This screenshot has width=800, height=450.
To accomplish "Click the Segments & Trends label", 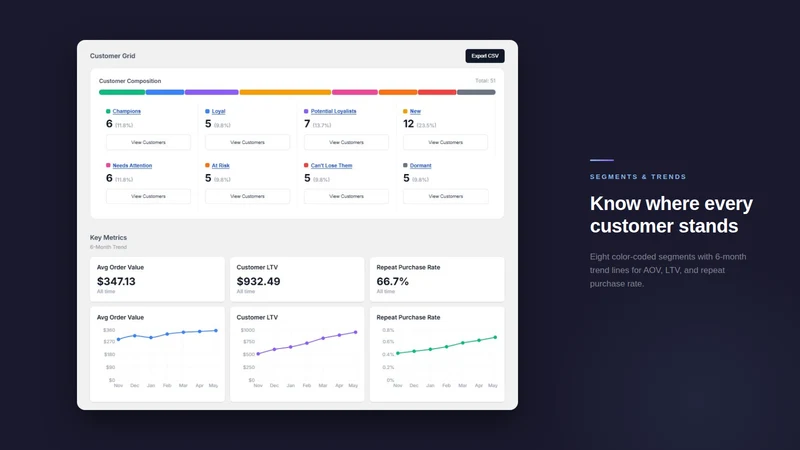I will point(638,177).
